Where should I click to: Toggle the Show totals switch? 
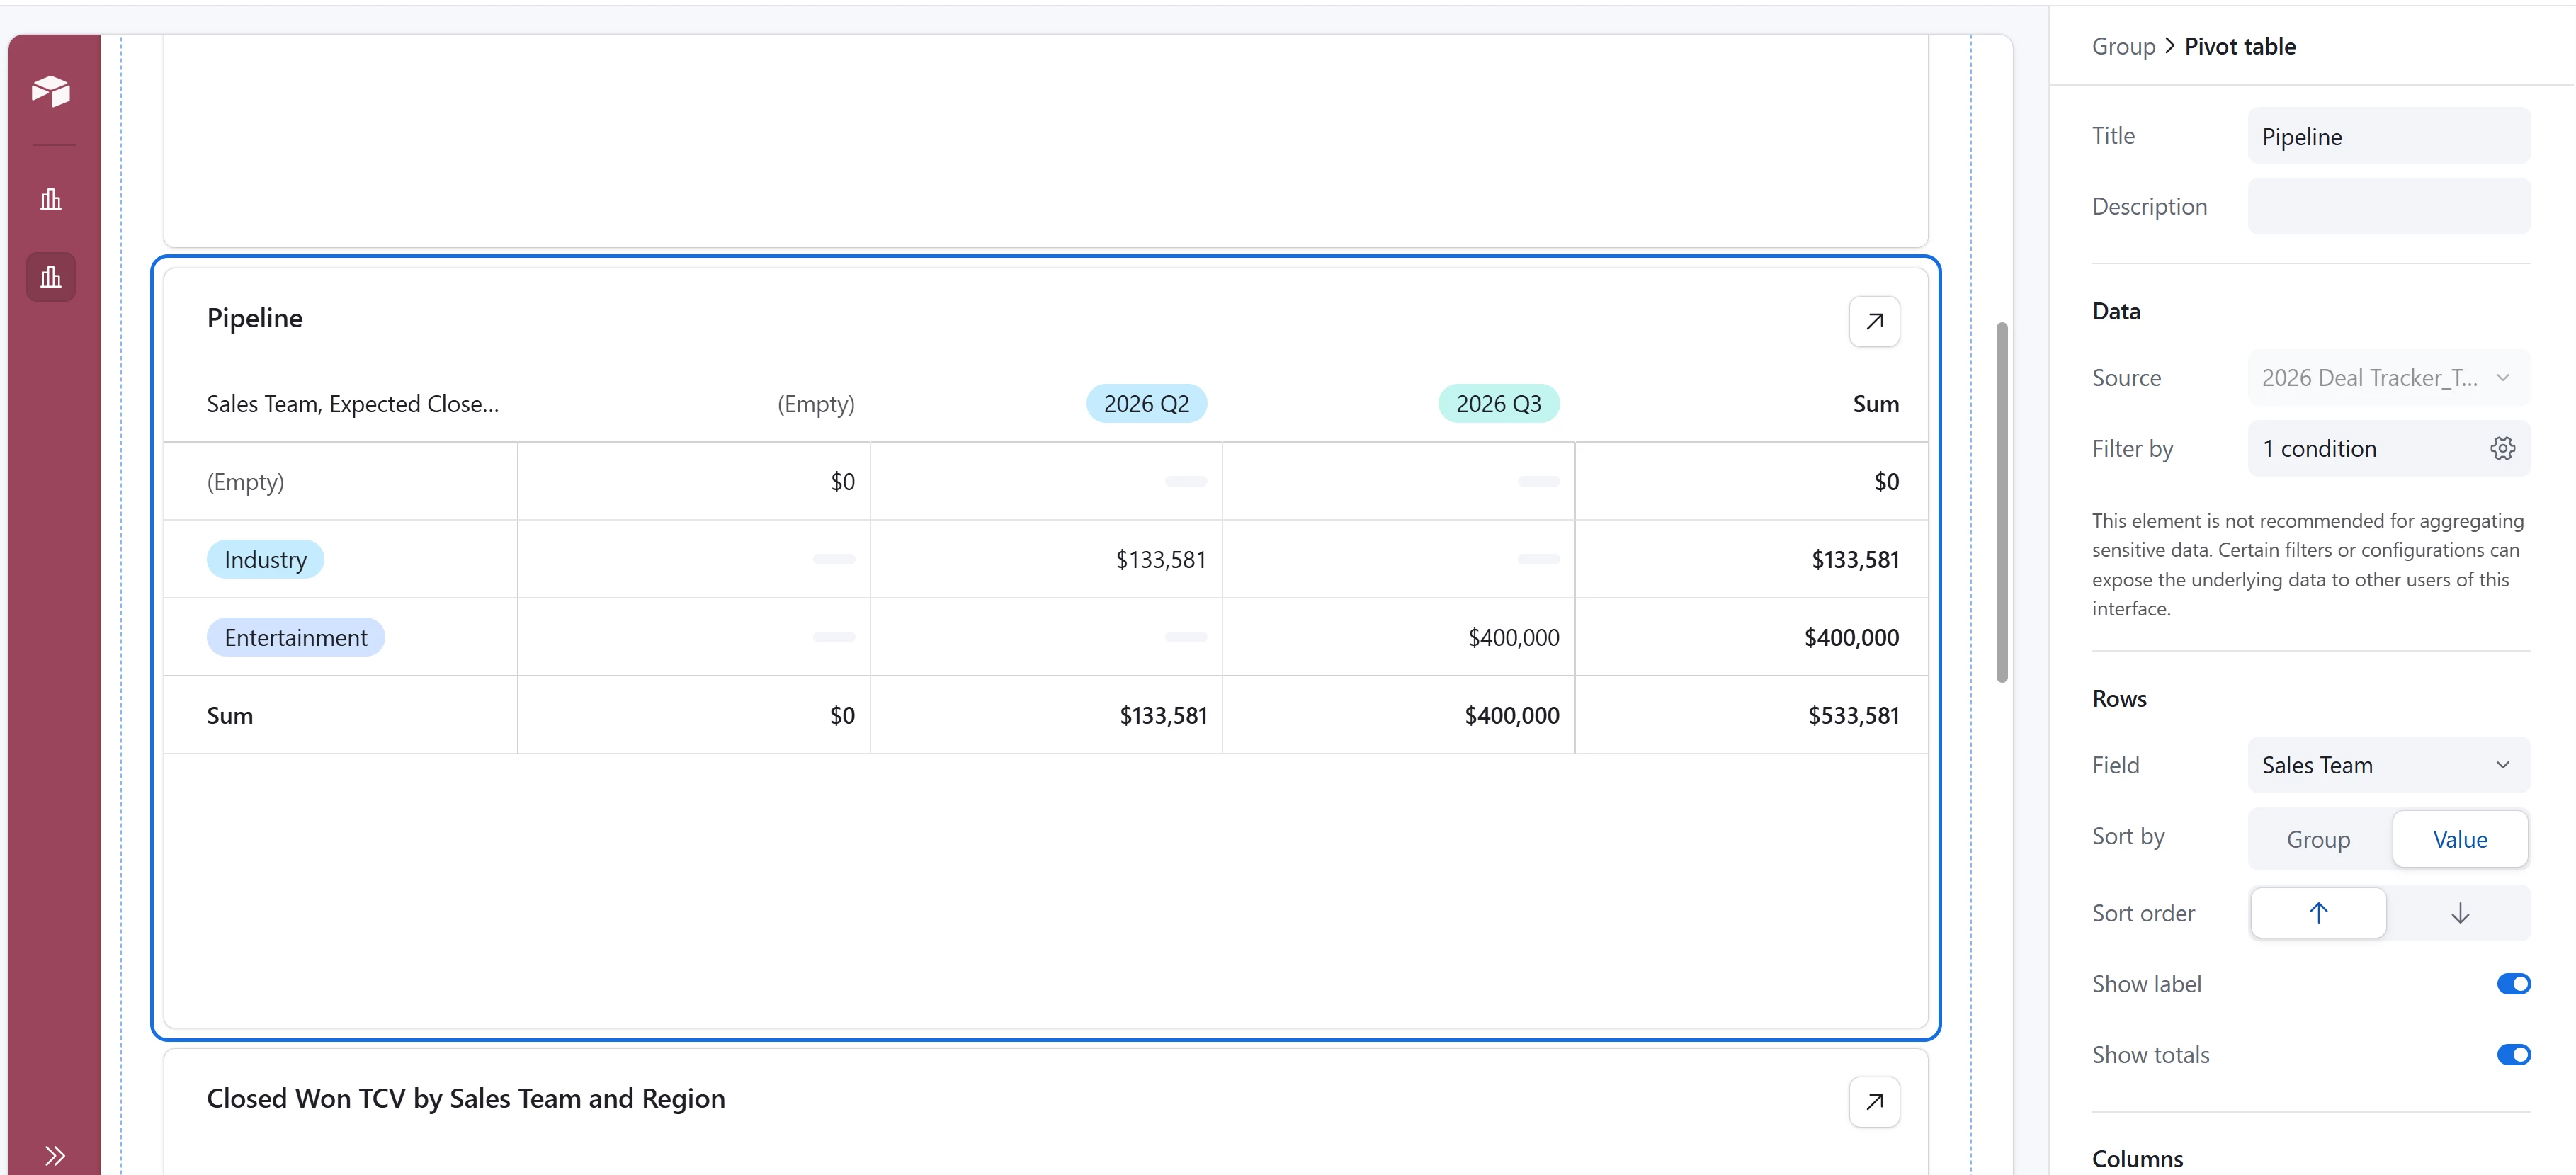2512,1054
